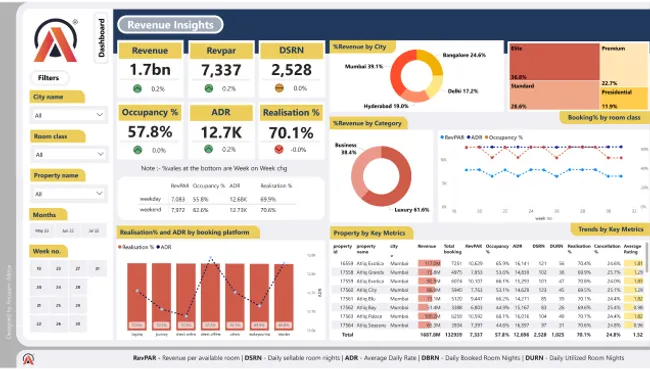Sort by Total booking column header
The height and width of the screenshot is (369, 650).
tap(452, 249)
